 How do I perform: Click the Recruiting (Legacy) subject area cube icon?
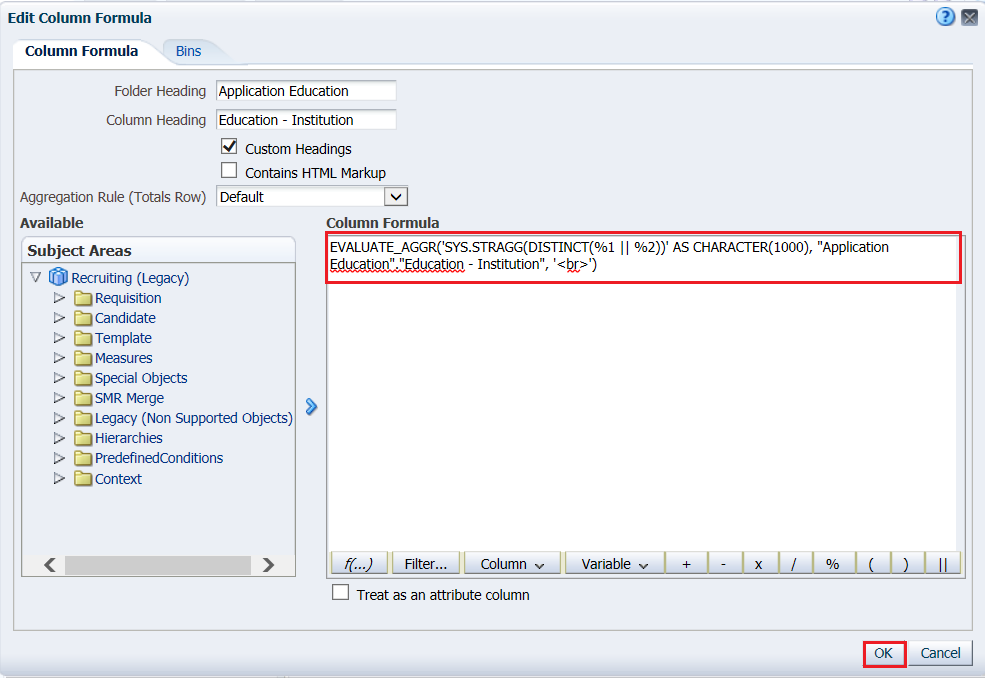[58, 277]
